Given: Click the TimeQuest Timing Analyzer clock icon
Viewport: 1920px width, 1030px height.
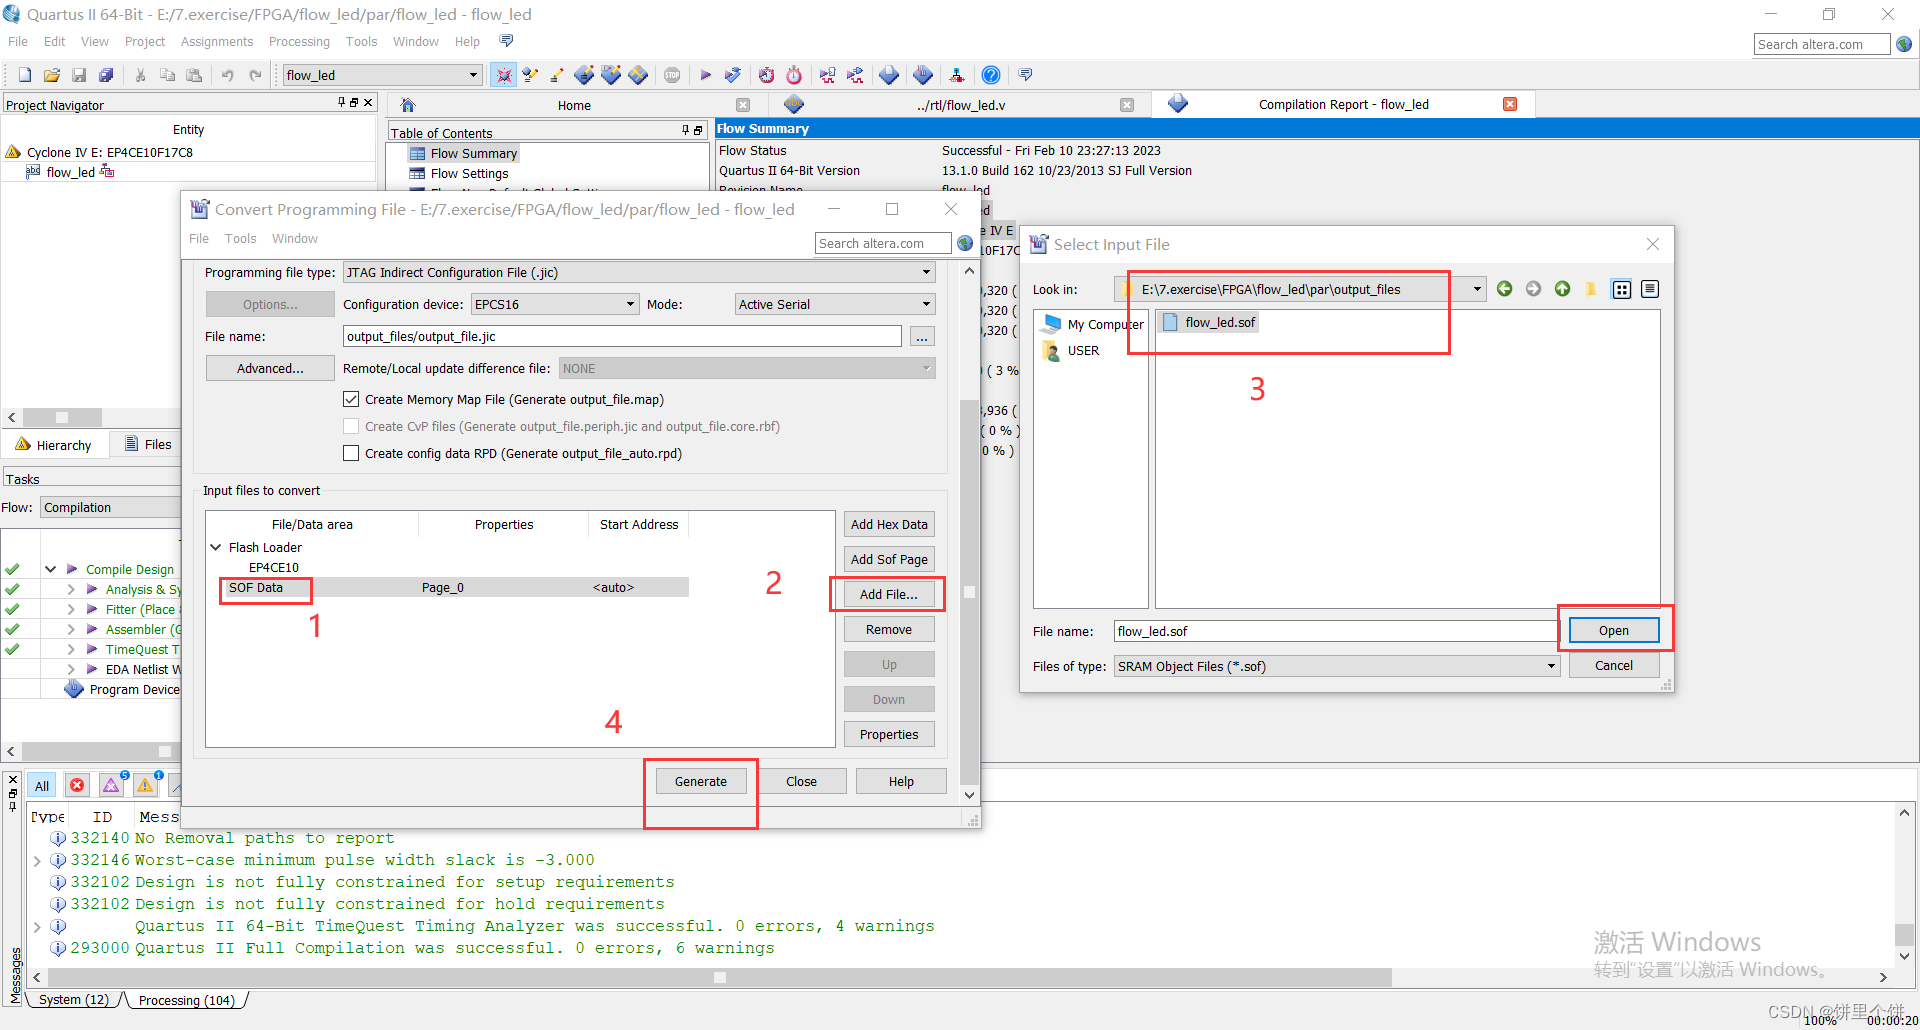Looking at the screenshot, I should pyautogui.click(x=794, y=75).
